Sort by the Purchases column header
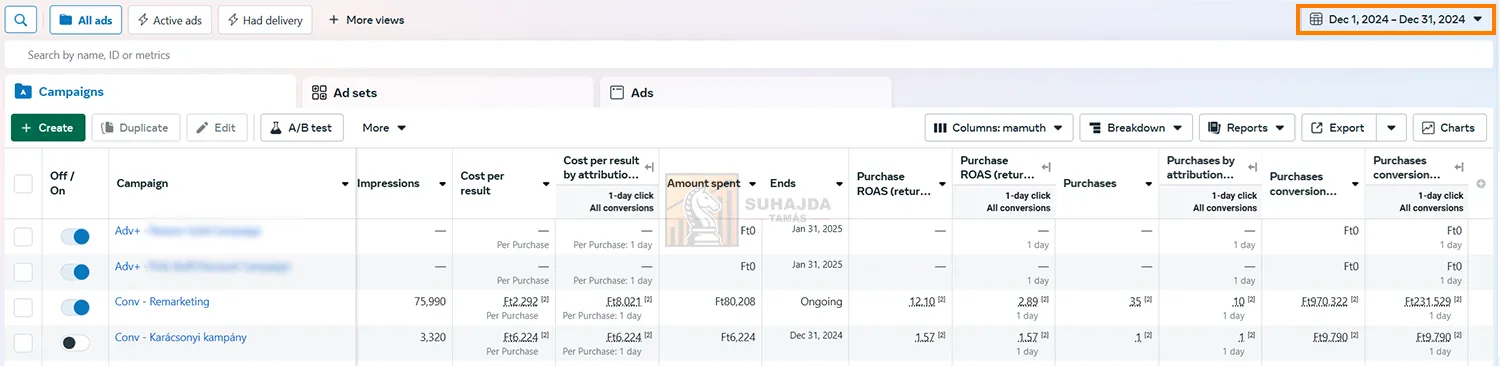Viewport: 1500px width, 366px height. (x=1107, y=184)
